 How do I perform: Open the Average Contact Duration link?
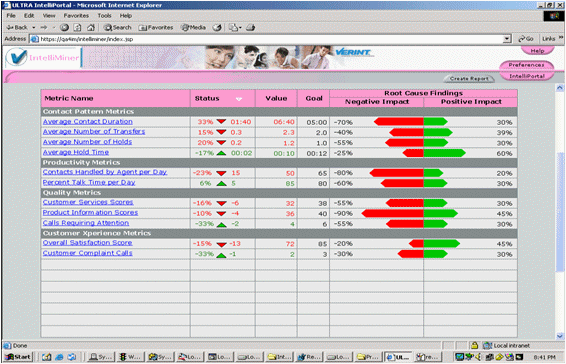[88, 122]
